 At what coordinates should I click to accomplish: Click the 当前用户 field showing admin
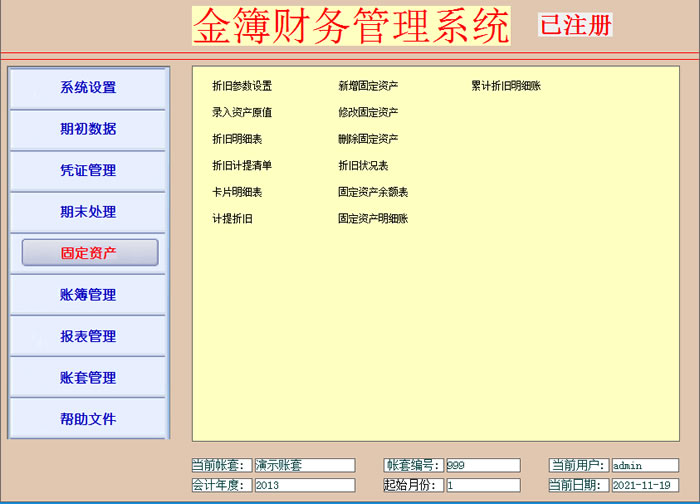646,465
